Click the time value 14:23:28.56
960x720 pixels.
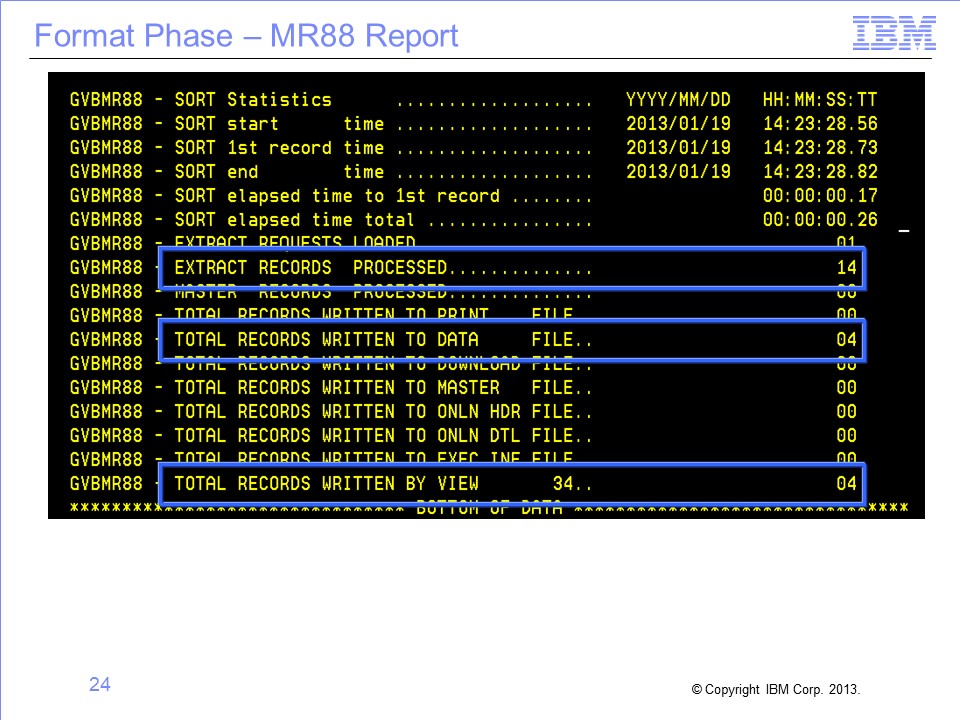[820, 124]
